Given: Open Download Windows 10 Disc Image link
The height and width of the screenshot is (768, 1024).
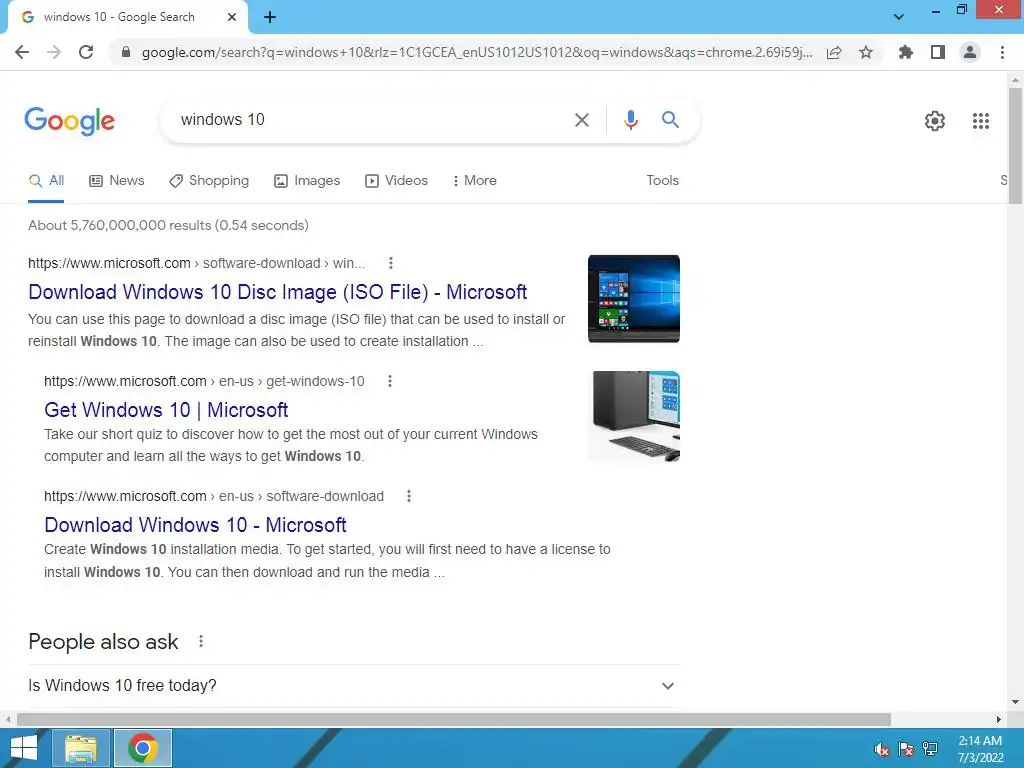Looking at the screenshot, I should coord(278,292).
